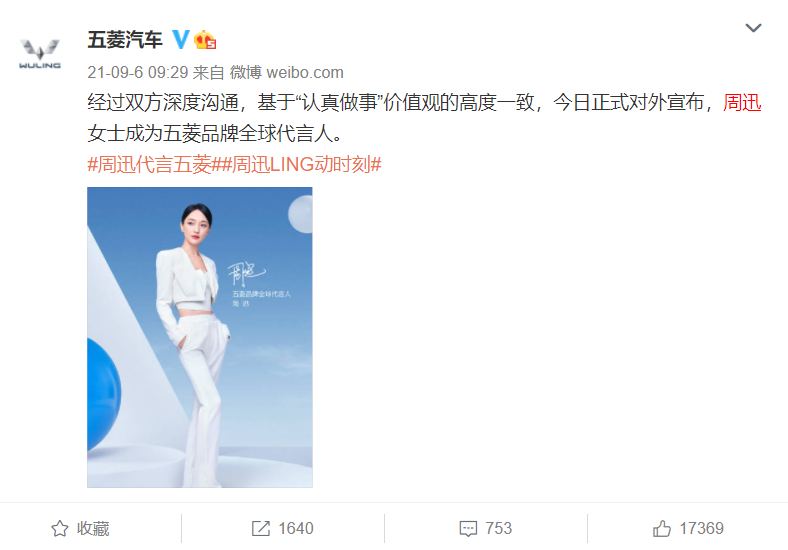Screen dimensions: 788x550
Task: Click the comment count 753
Action: [499, 528]
